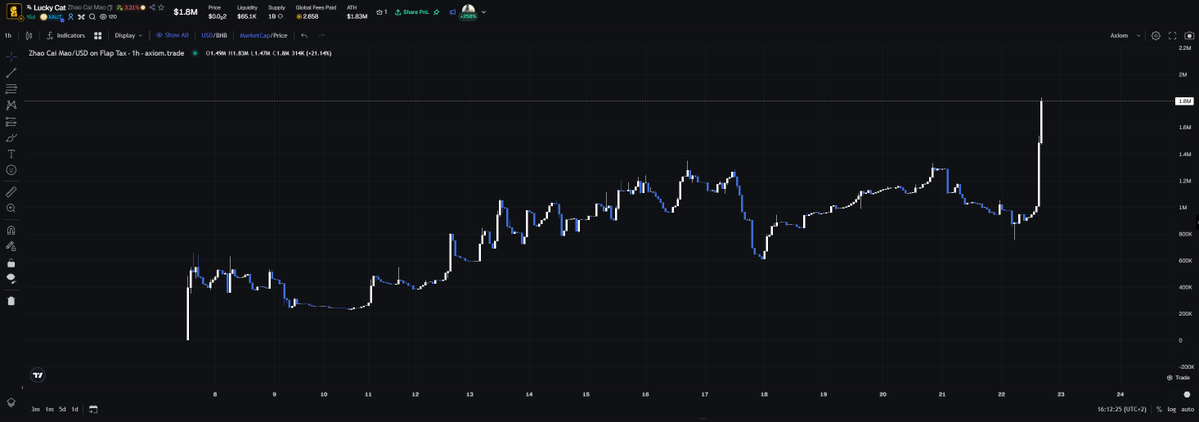Toggle log scale
This screenshot has width=1199, height=422.
click(x=1171, y=409)
